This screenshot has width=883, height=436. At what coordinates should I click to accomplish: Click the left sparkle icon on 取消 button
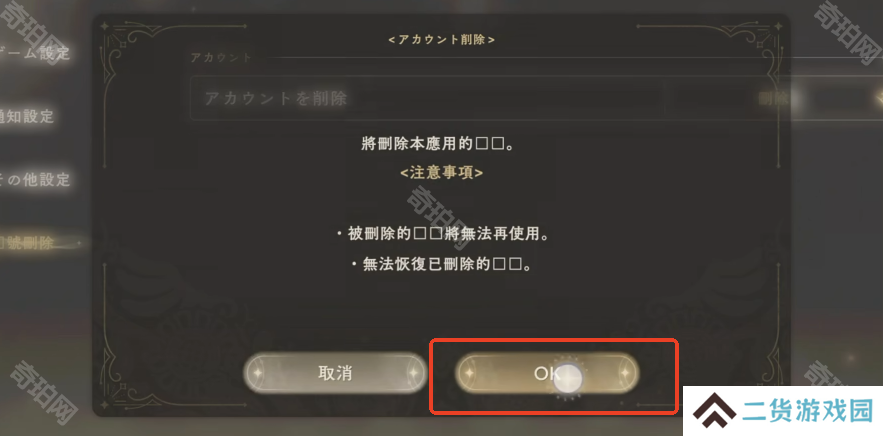pyautogui.click(x=258, y=373)
